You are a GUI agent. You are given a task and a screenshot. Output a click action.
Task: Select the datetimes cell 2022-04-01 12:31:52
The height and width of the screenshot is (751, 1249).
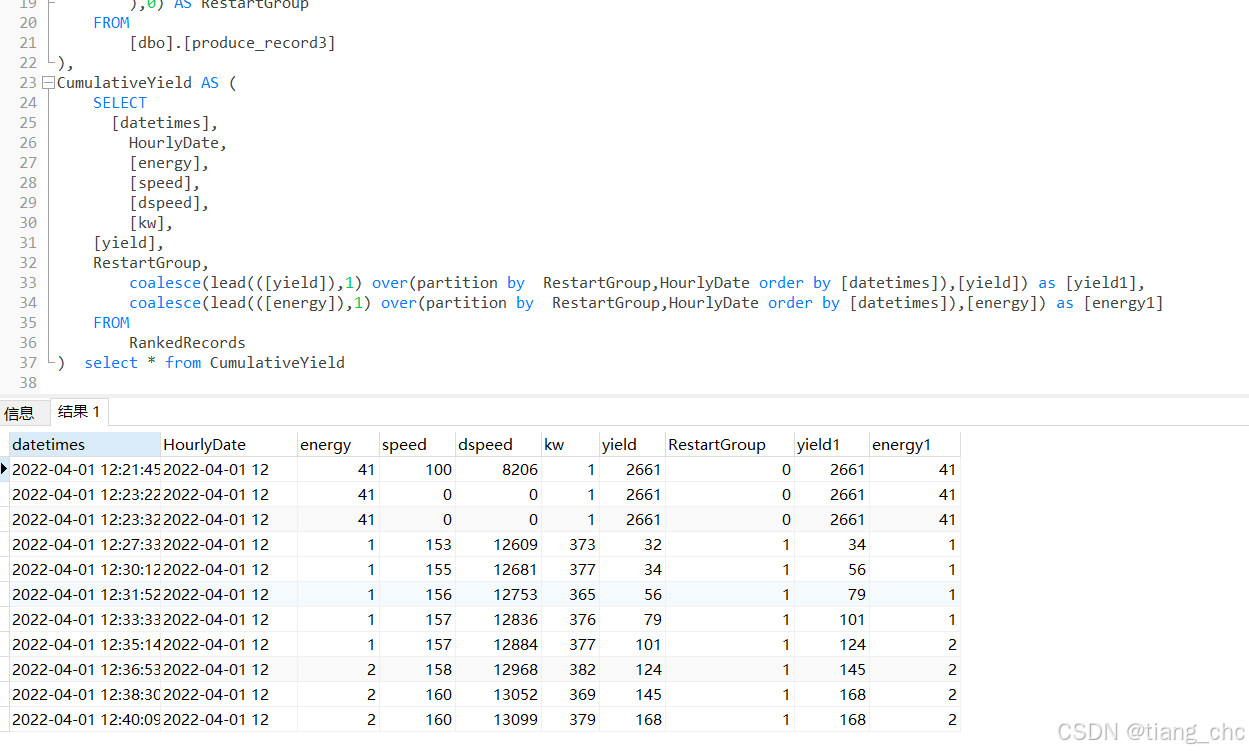(86, 594)
